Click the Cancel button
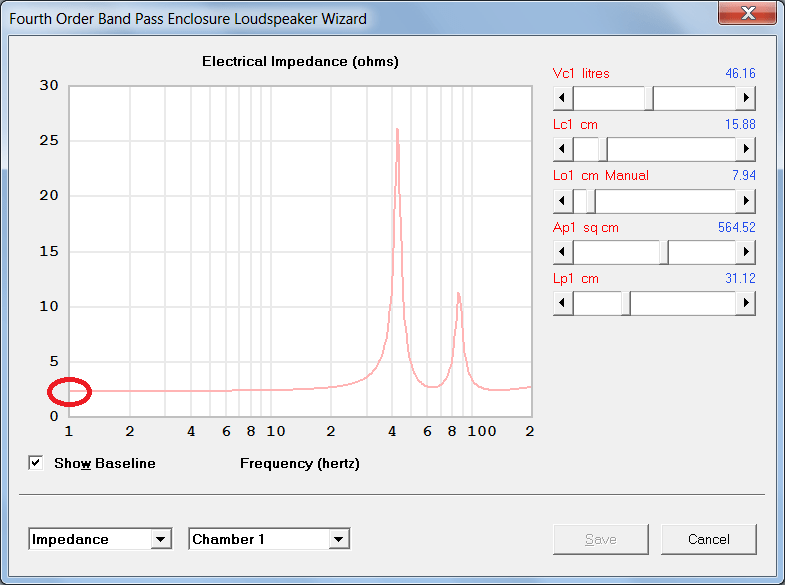Viewport: 785px width, 585px height. tap(708, 539)
